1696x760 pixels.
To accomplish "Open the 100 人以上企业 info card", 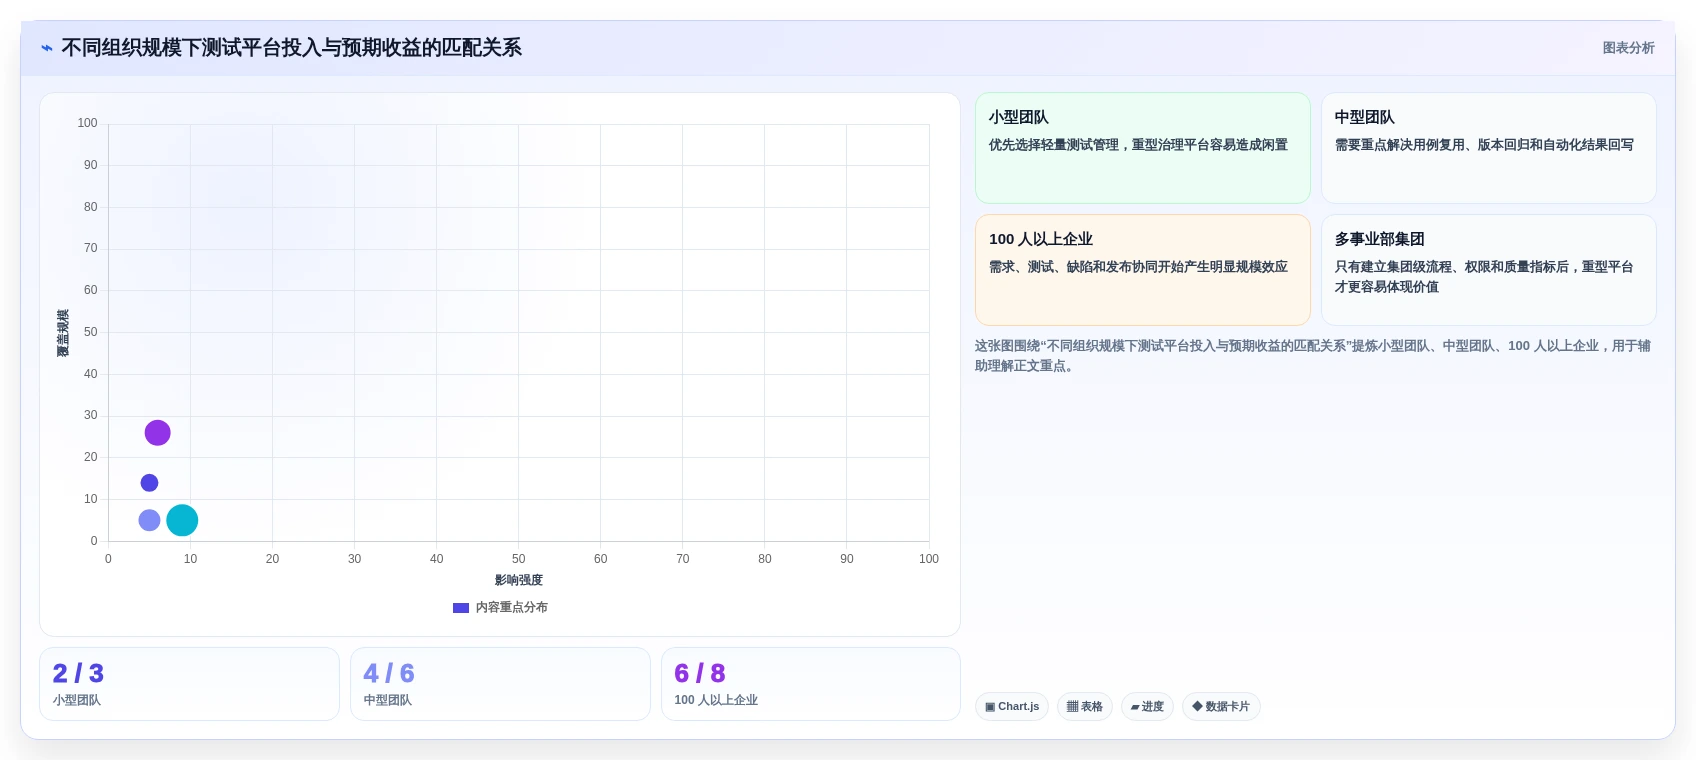I will 1143,270.
